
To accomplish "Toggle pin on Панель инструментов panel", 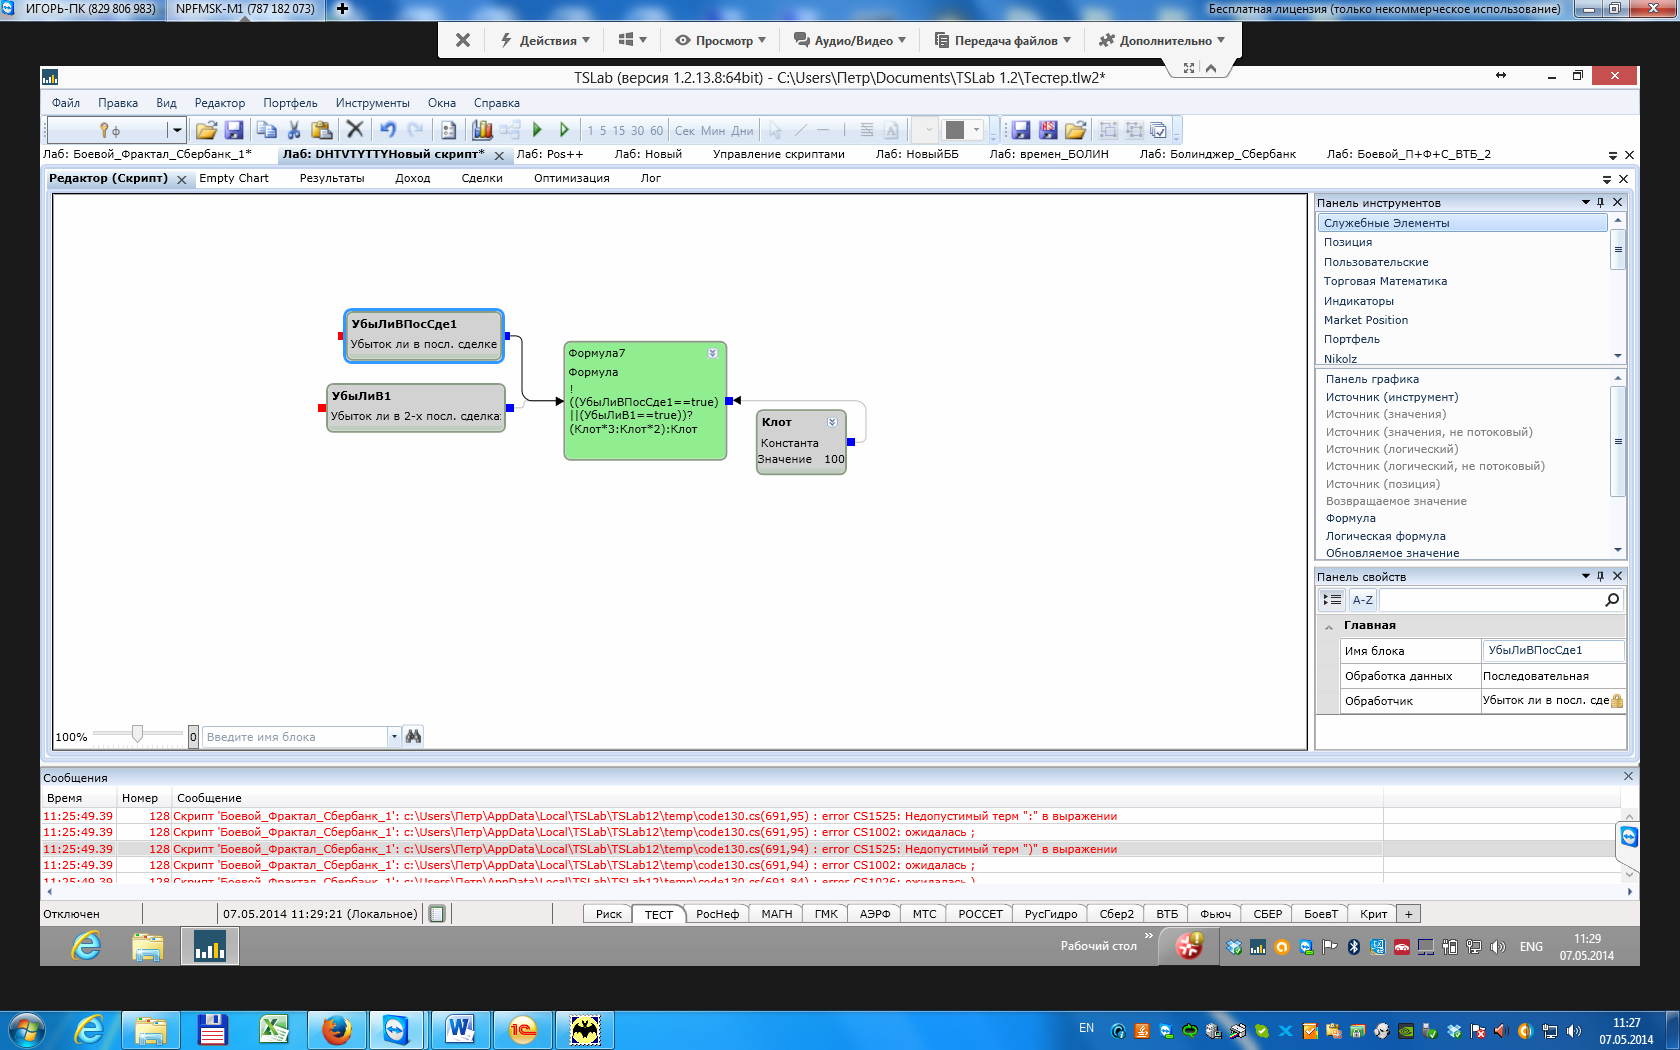I will coord(1601,203).
